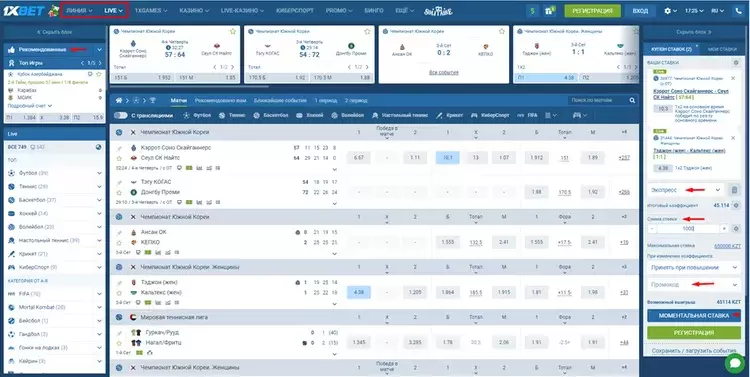Remove the Тэджон (жен) bet from coupon
750x377 pixels.
click(x=733, y=138)
